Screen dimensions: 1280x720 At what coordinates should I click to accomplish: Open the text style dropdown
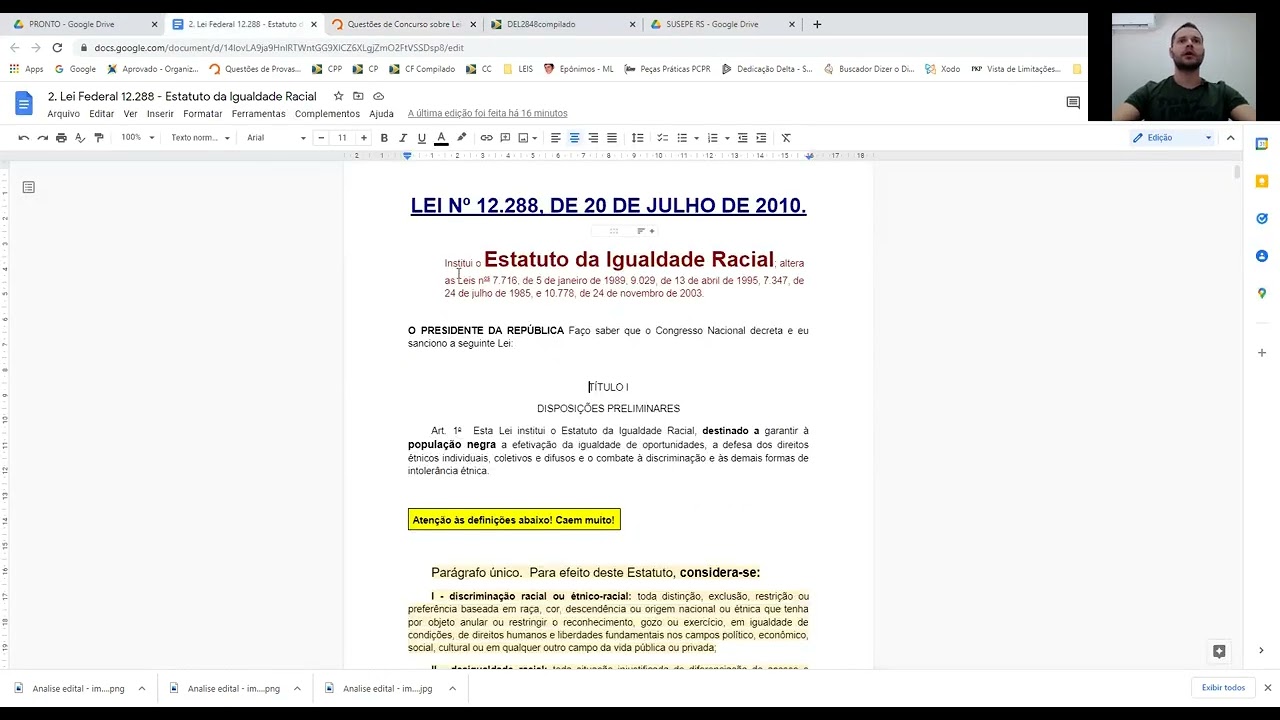pos(200,138)
